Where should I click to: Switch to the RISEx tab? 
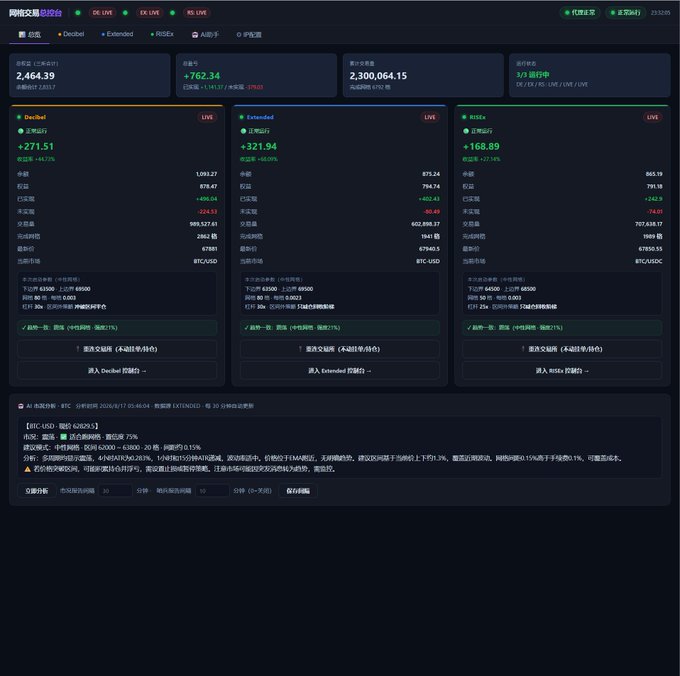(162, 34)
